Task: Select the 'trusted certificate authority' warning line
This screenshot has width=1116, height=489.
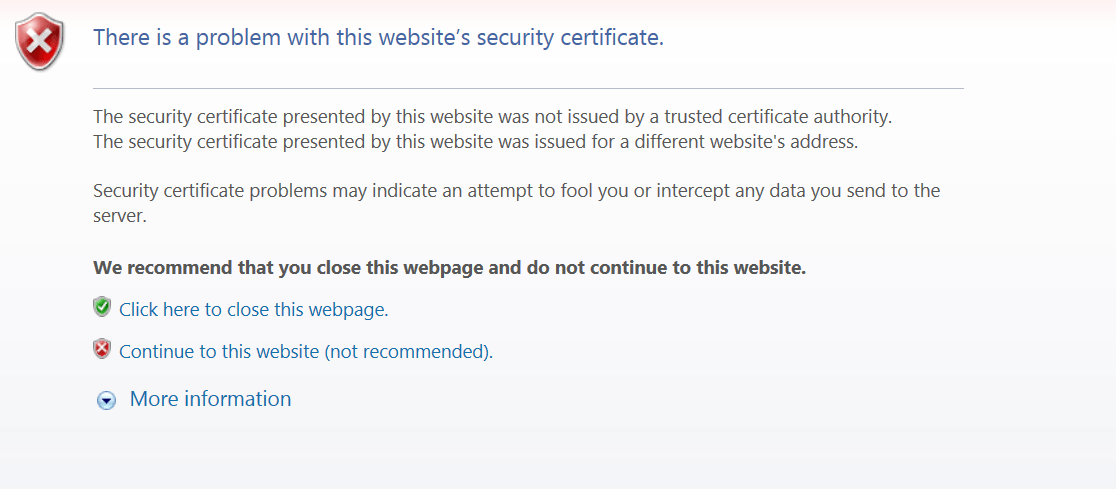Action: 492,116
